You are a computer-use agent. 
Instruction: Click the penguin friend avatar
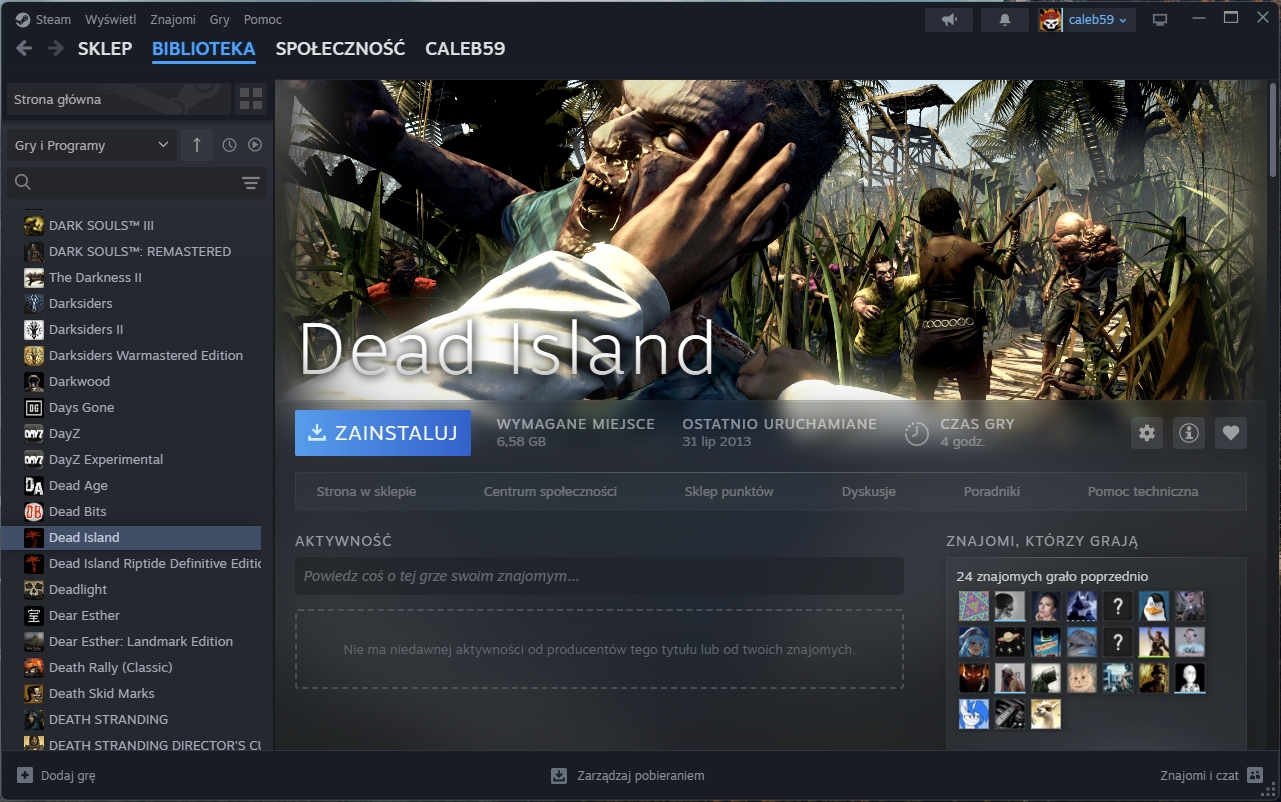[1153, 606]
